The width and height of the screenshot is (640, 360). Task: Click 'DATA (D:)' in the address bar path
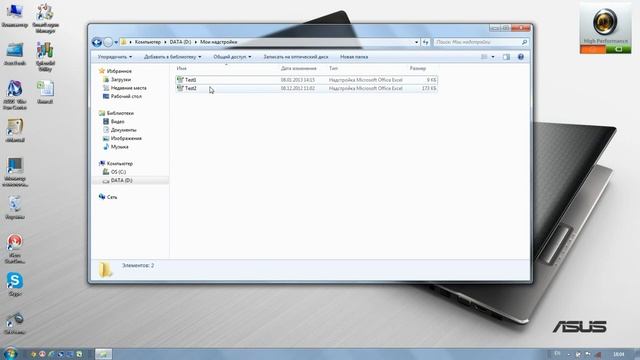(180, 42)
